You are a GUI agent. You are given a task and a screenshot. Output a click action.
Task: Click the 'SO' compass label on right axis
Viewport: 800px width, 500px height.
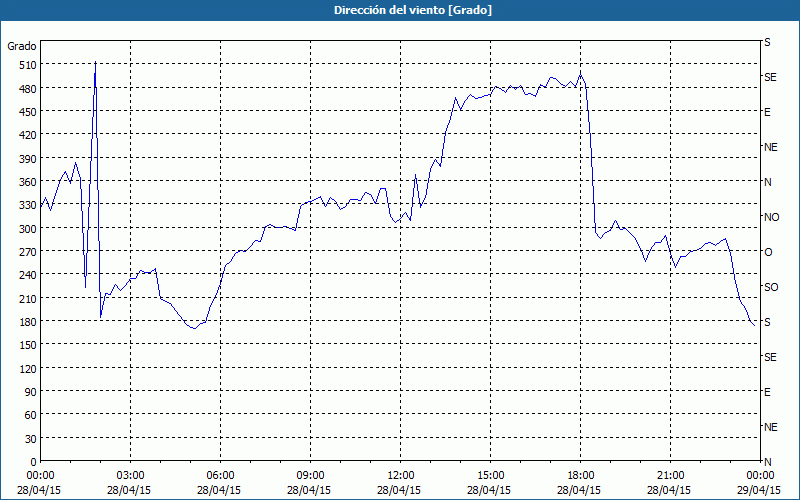pyautogui.click(x=771, y=287)
